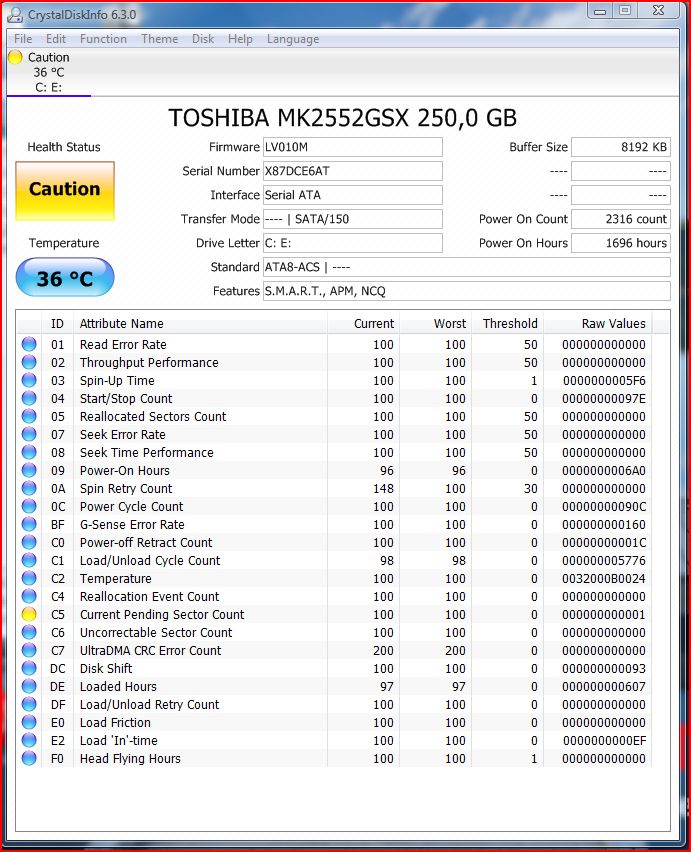The width and height of the screenshot is (691, 852).
Task: Click blue status icon for Power-off Retract Count
Action: click(29, 542)
